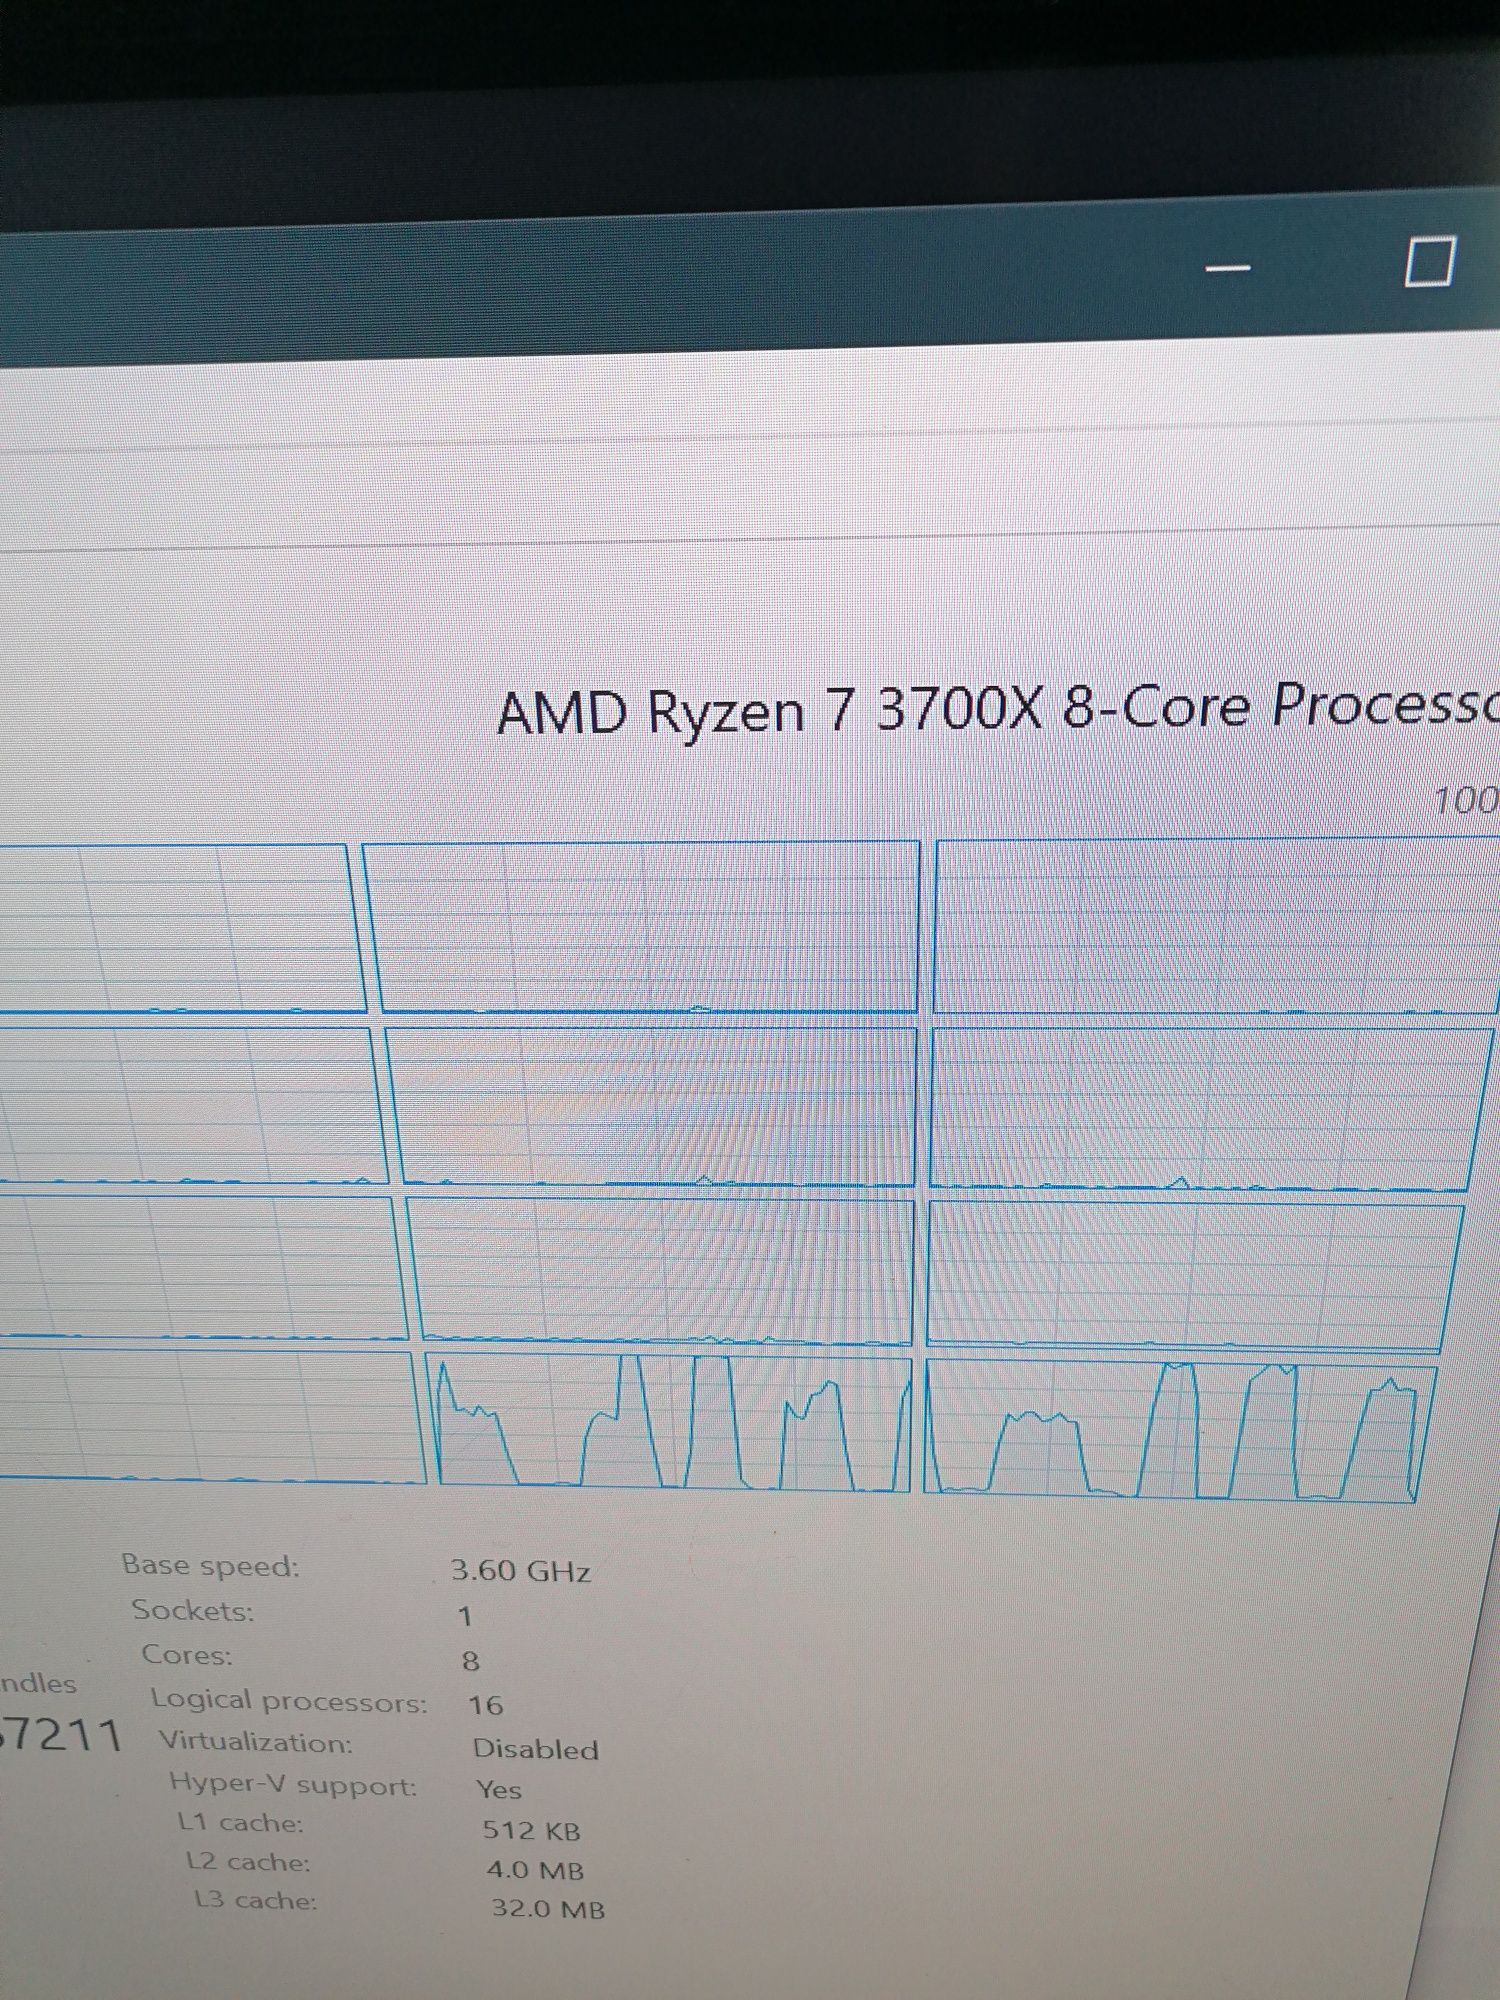Select the L2 cache label
The width and height of the screenshot is (1500, 2000).
[x=248, y=1862]
